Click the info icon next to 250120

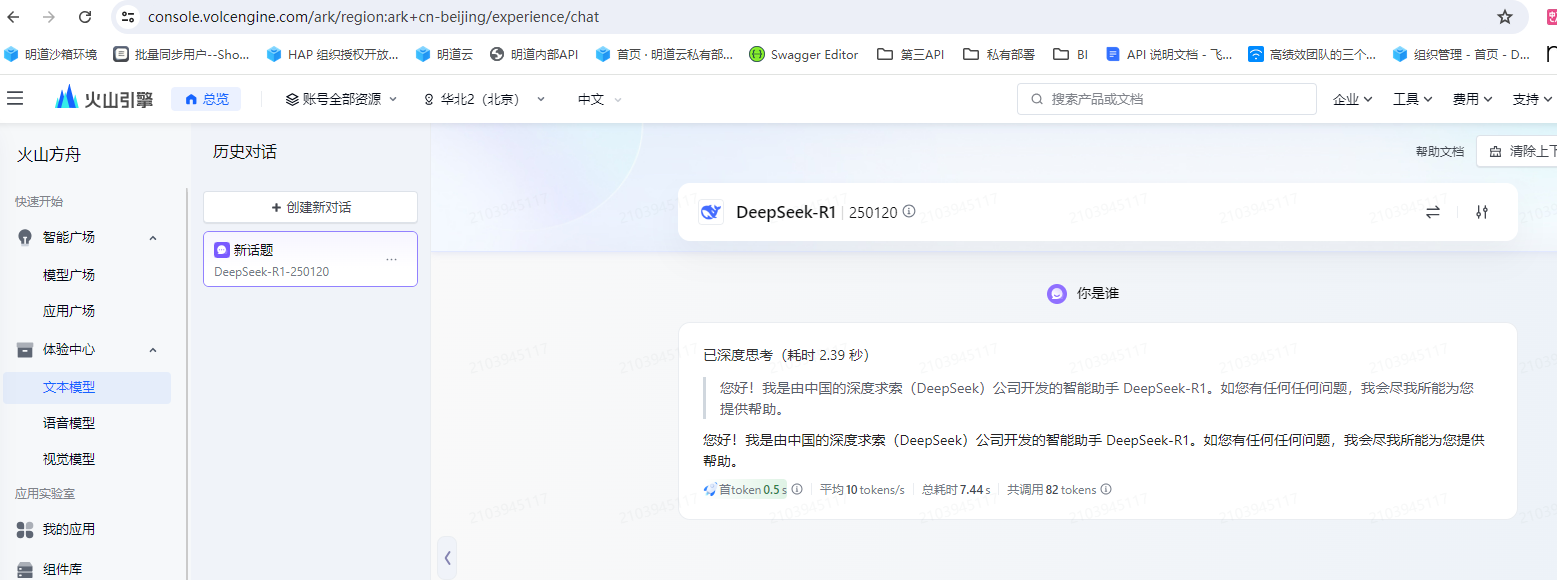(909, 212)
